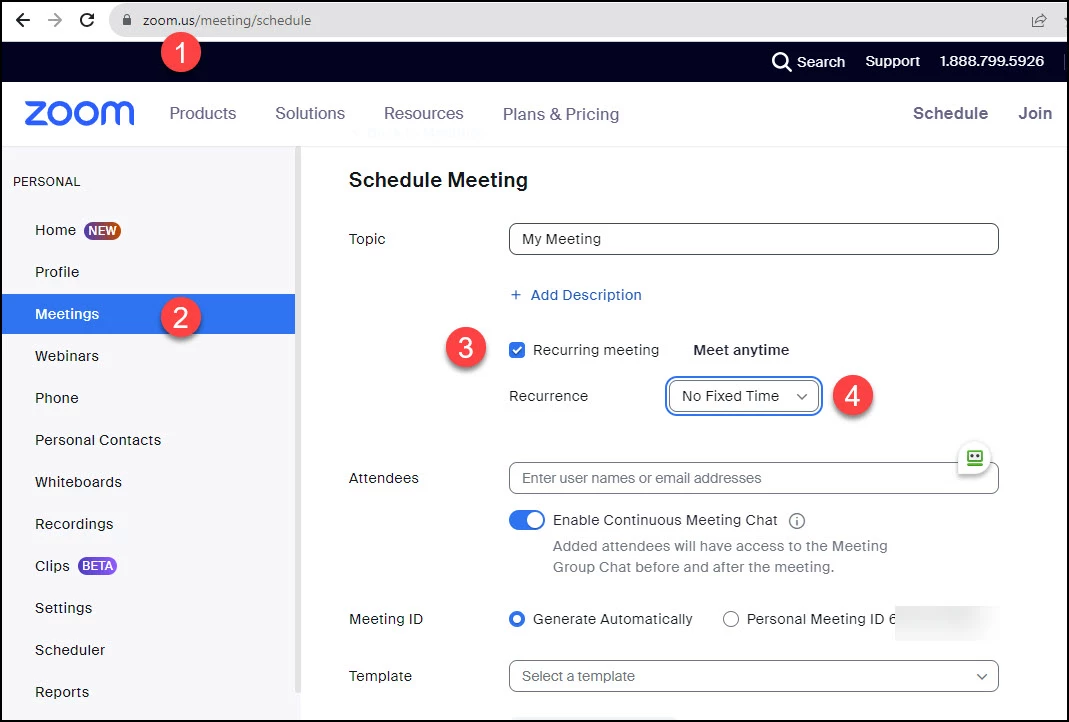Open Scheduler in the sidebar
This screenshot has width=1069, height=722.
(x=70, y=650)
